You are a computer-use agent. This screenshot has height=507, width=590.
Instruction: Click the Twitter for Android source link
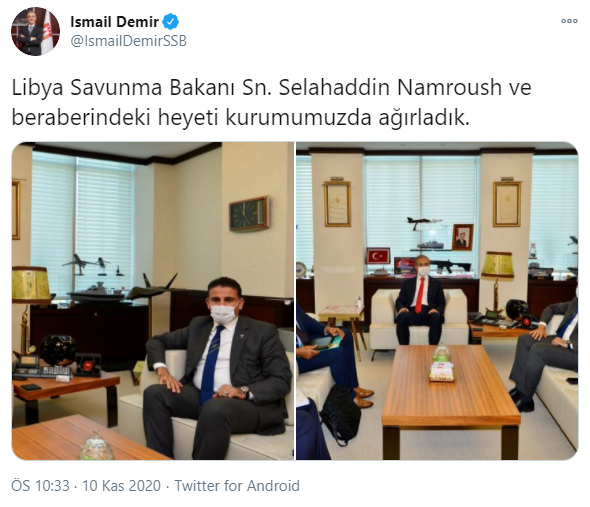click(237, 486)
